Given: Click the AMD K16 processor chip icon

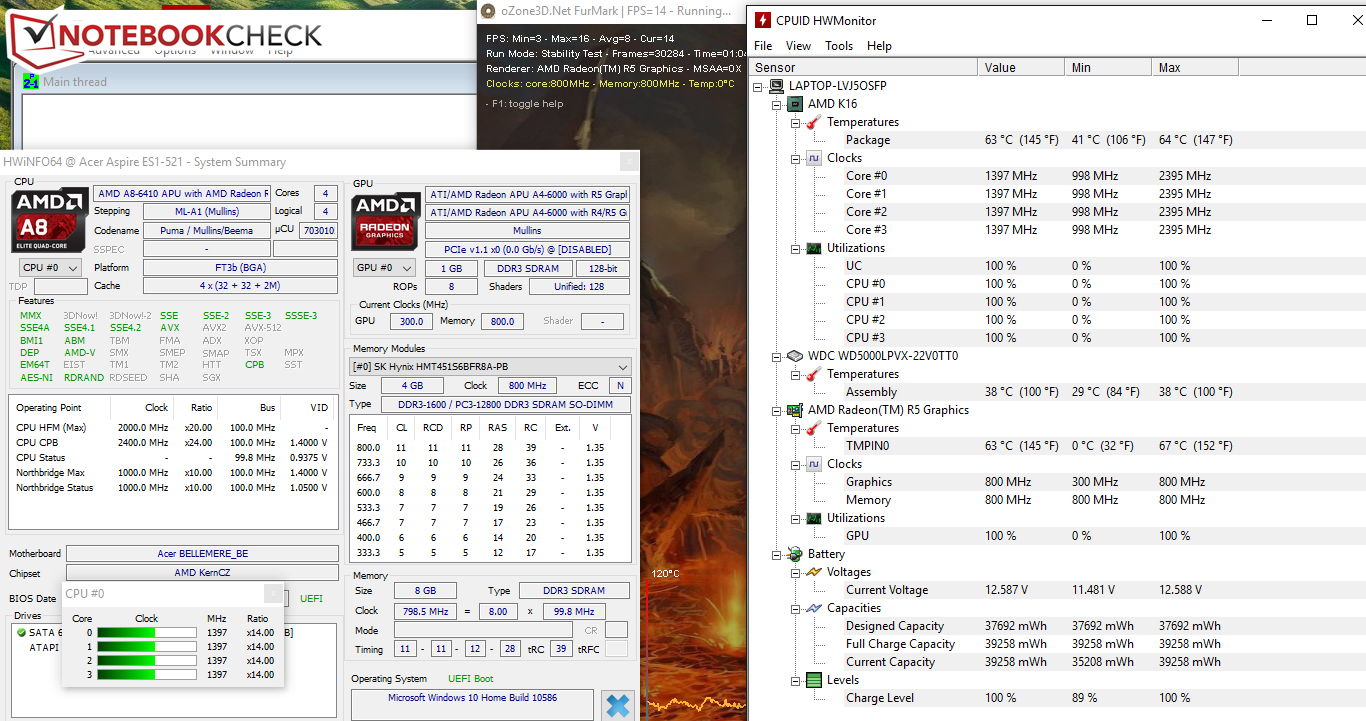Looking at the screenshot, I should (x=795, y=104).
